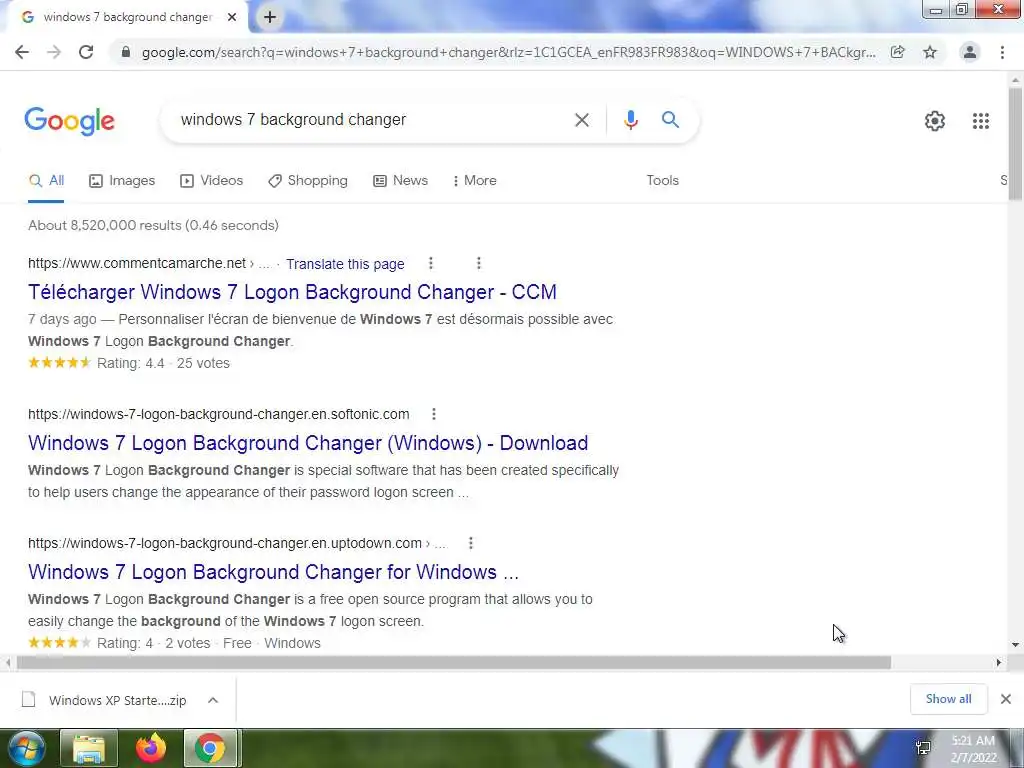Click the softonic.com URL text
This screenshot has width=1024, height=768.
coord(219,414)
